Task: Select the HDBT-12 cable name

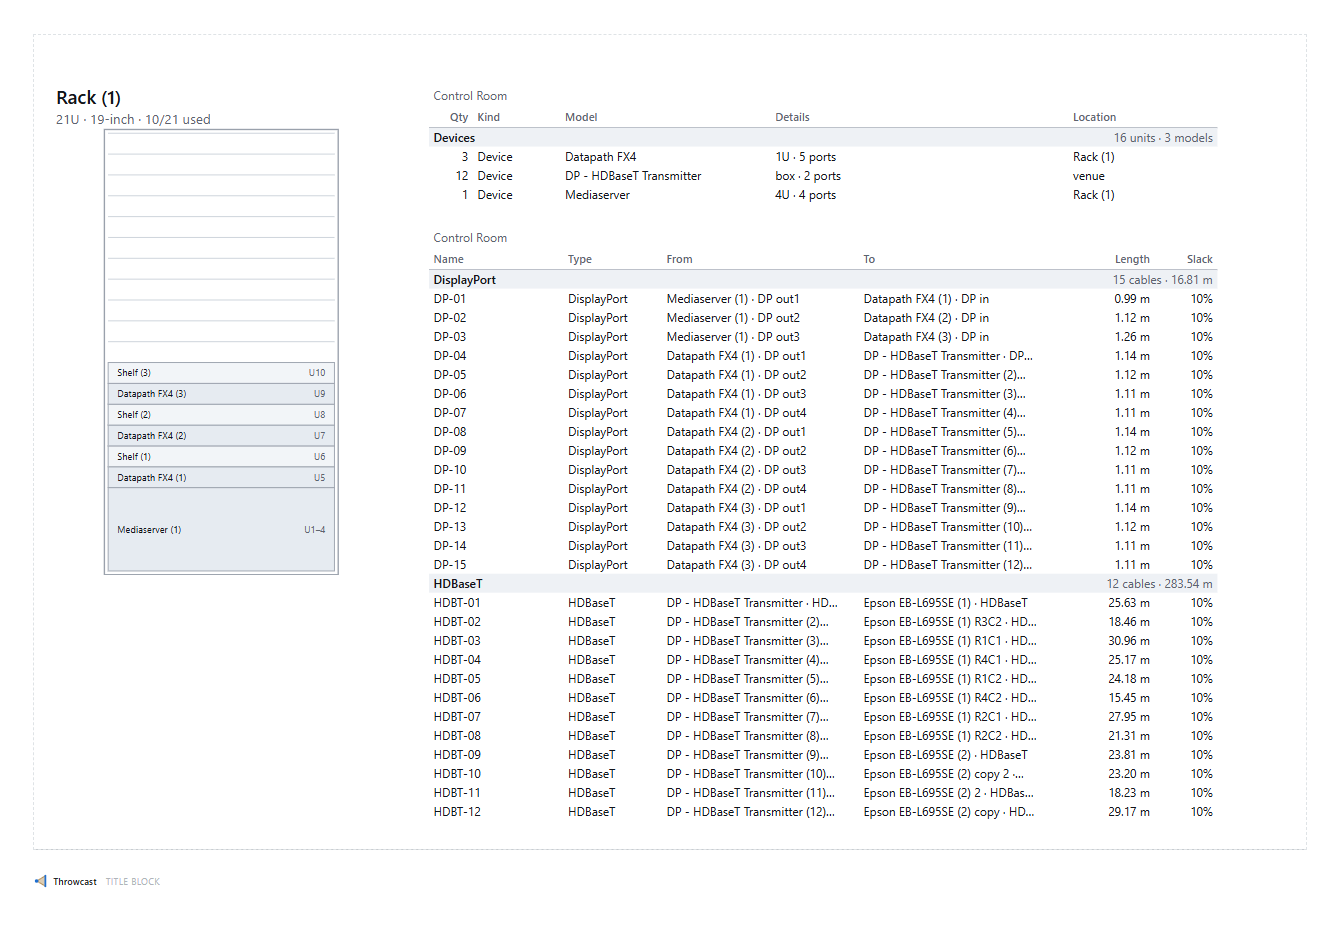Action: coord(457,812)
